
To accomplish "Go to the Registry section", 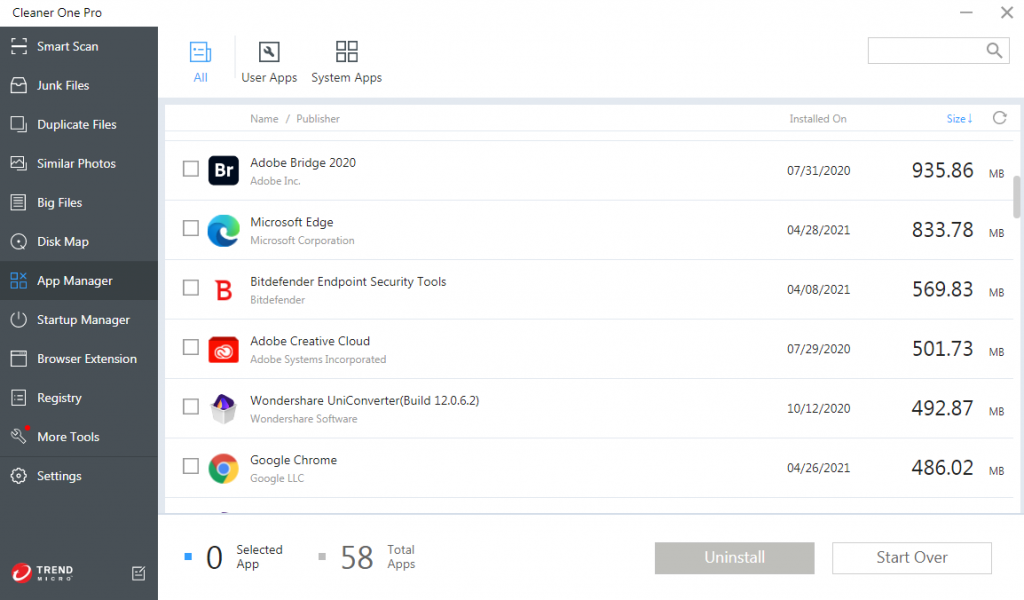I will (x=78, y=398).
